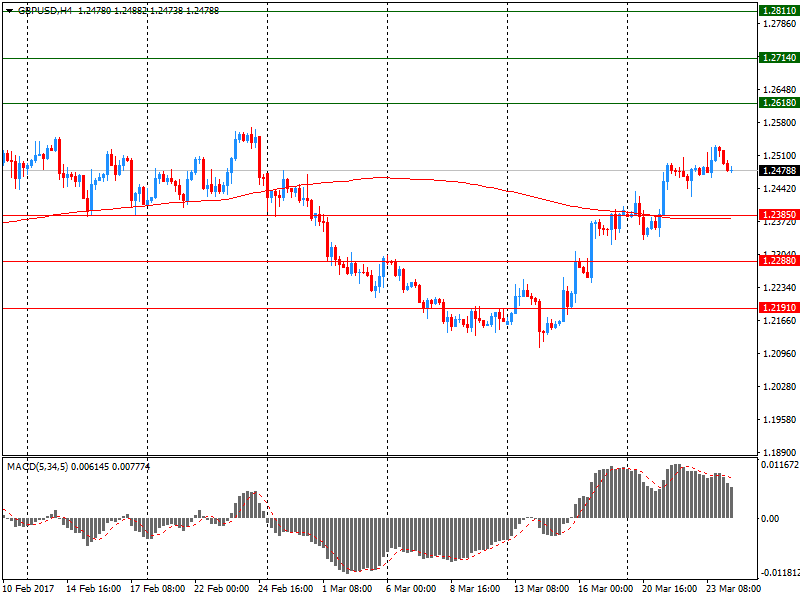The height and width of the screenshot is (600, 800).
Task: Click the 16 Mar 00:00 time label
Action: pos(606,589)
